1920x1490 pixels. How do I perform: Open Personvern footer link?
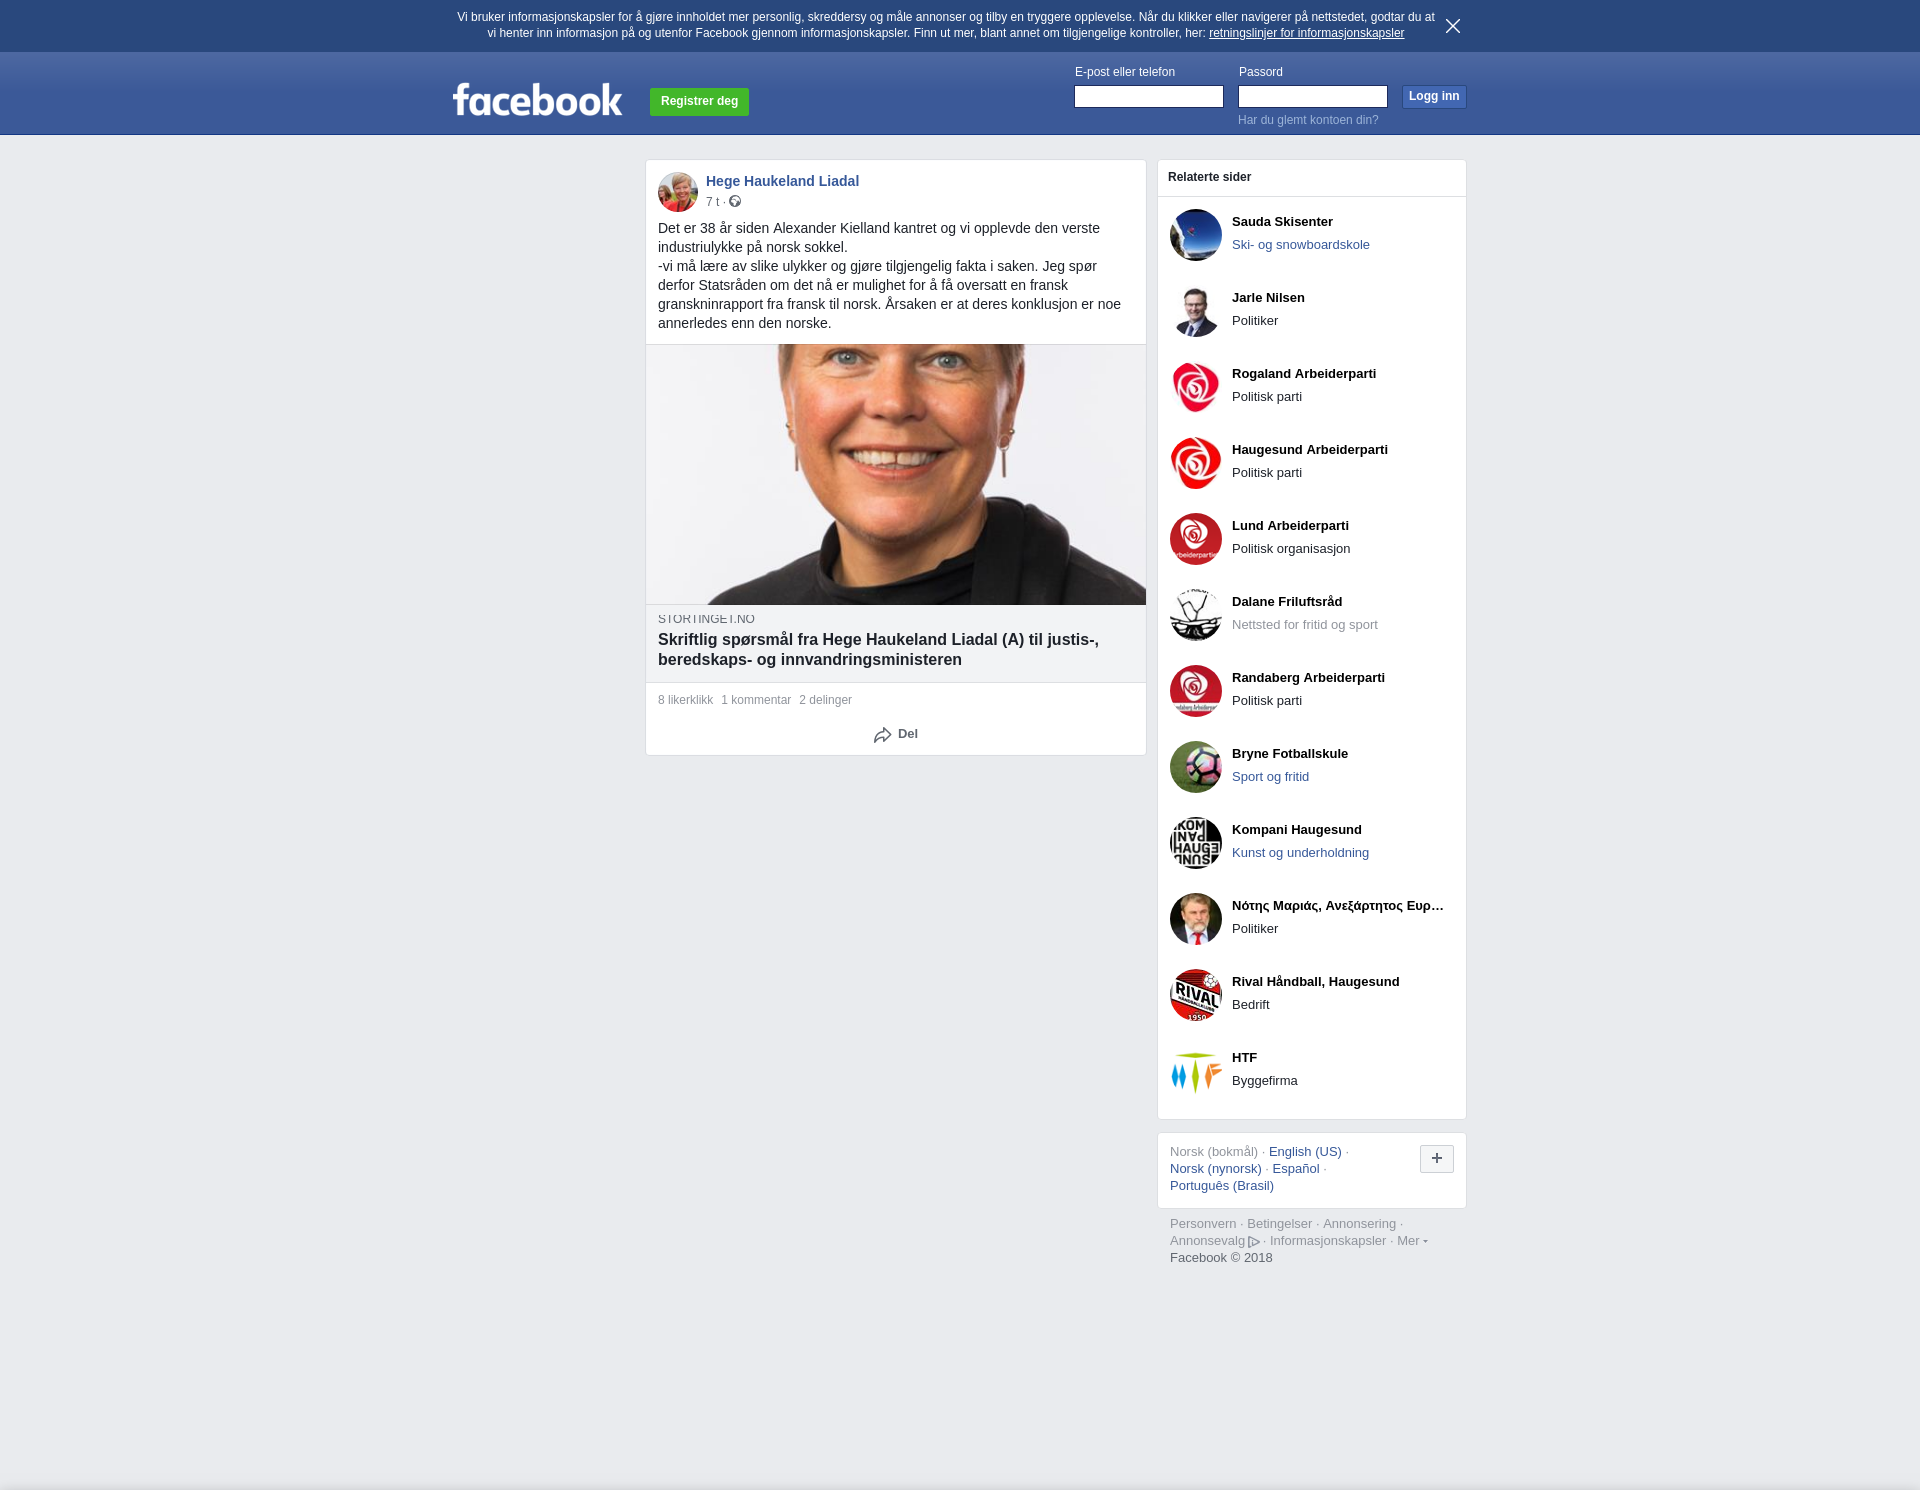(1203, 1224)
